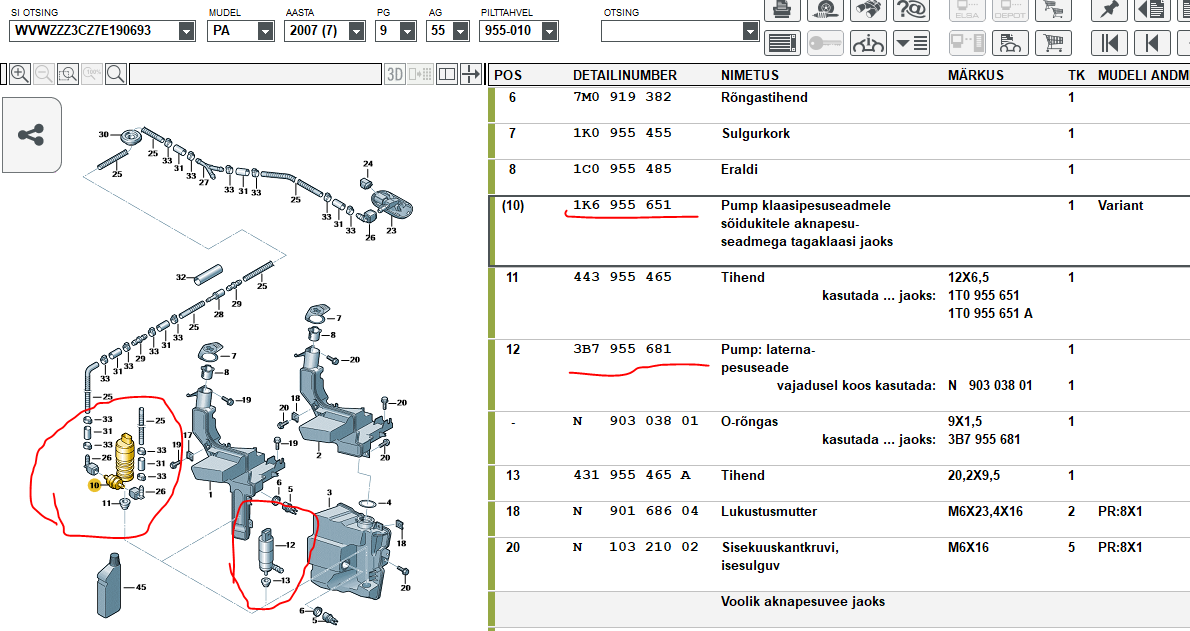Select the zoom-to-region magnifier tool
The image size is (1190, 631).
67,74
